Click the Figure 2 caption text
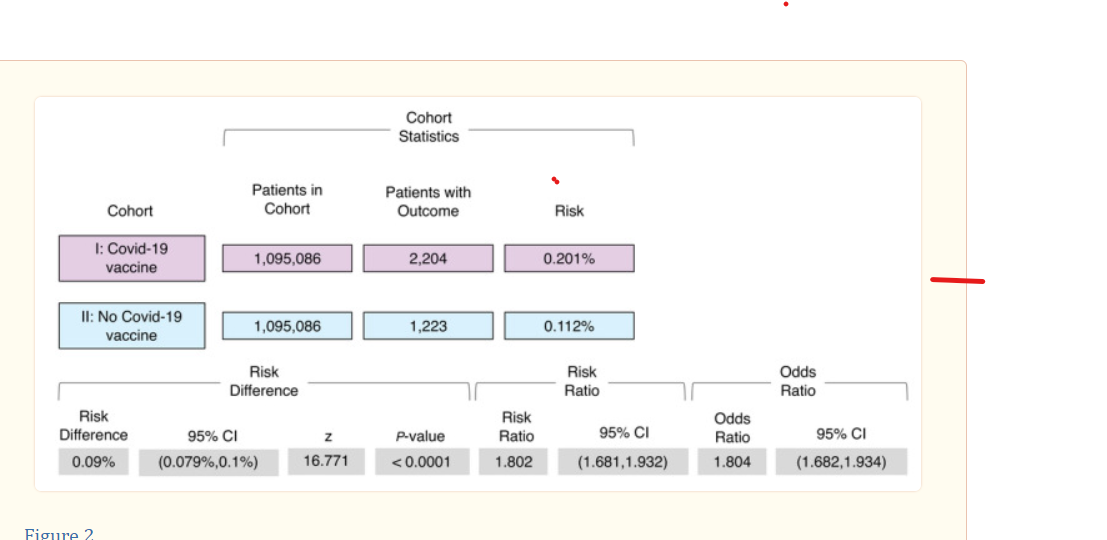 [59, 534]
